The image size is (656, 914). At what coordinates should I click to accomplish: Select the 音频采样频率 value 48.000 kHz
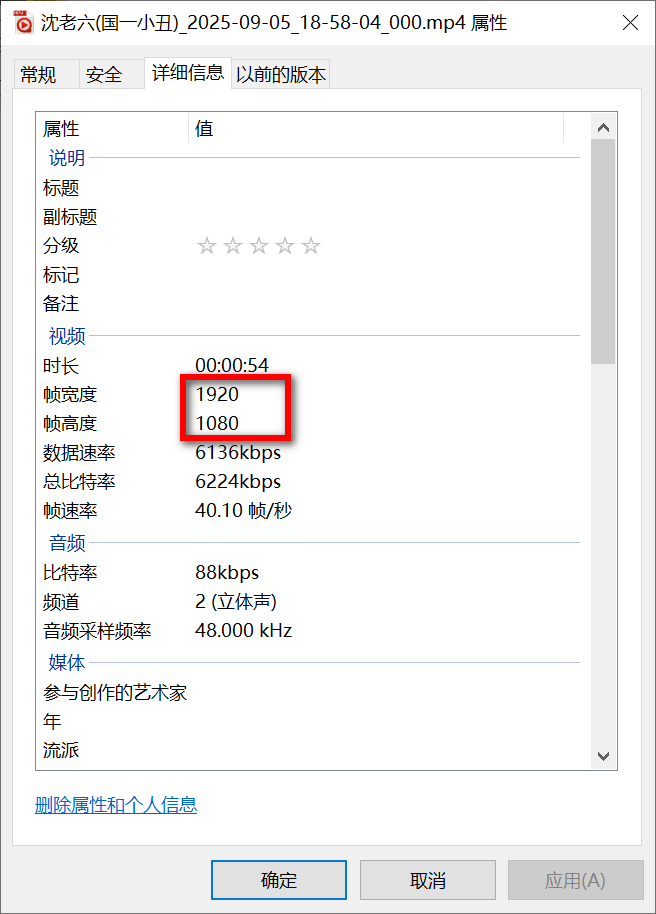point(243,631)
